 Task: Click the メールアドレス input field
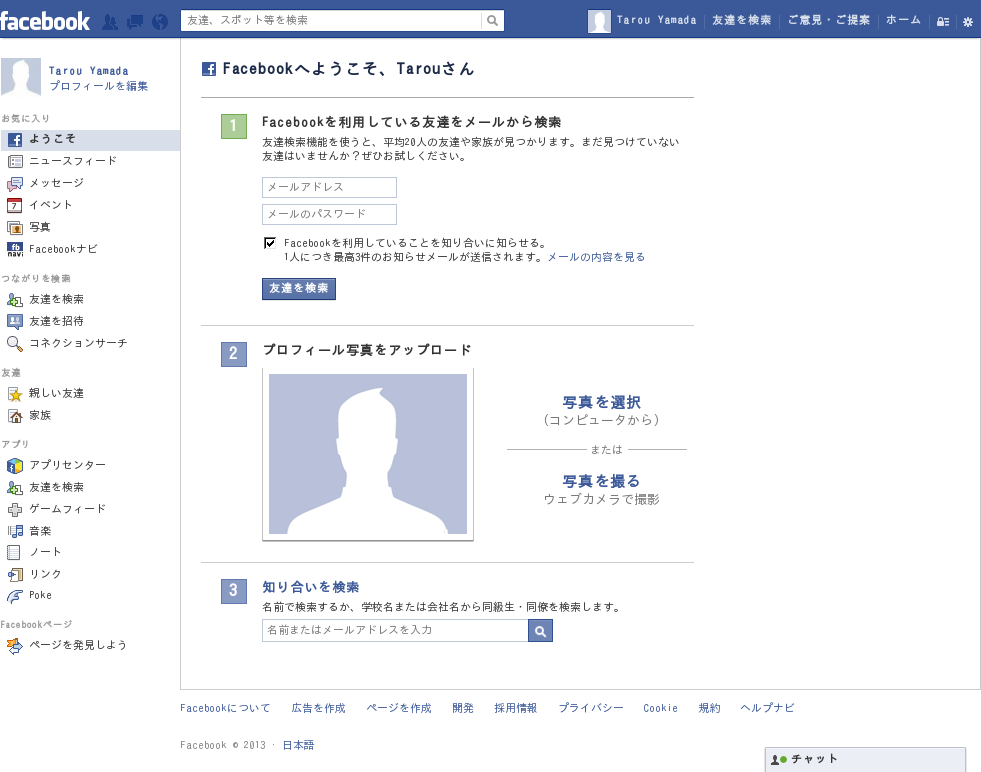pos(329,187)
